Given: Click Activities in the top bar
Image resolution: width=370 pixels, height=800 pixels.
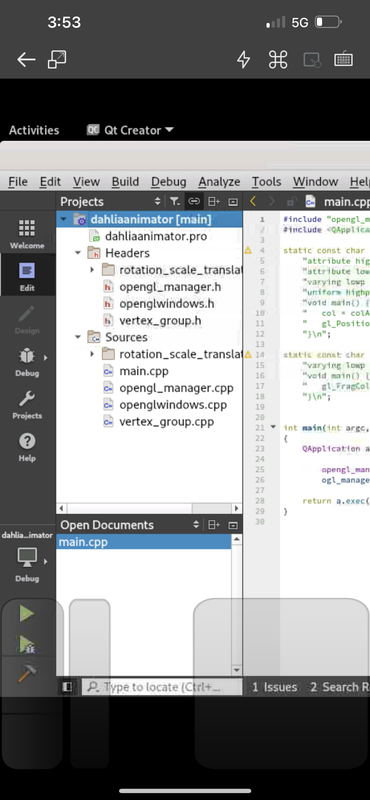Looking at the screenshot, I should [34, 130].
